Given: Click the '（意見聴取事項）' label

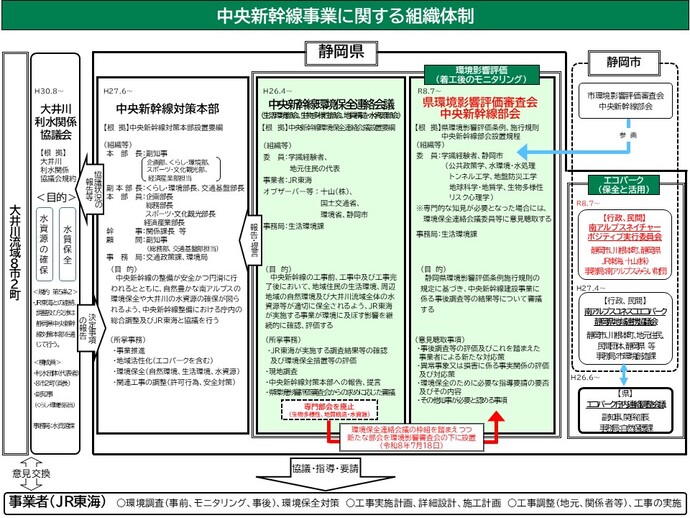Looking at the screenshot, I should tap(440, 339).
